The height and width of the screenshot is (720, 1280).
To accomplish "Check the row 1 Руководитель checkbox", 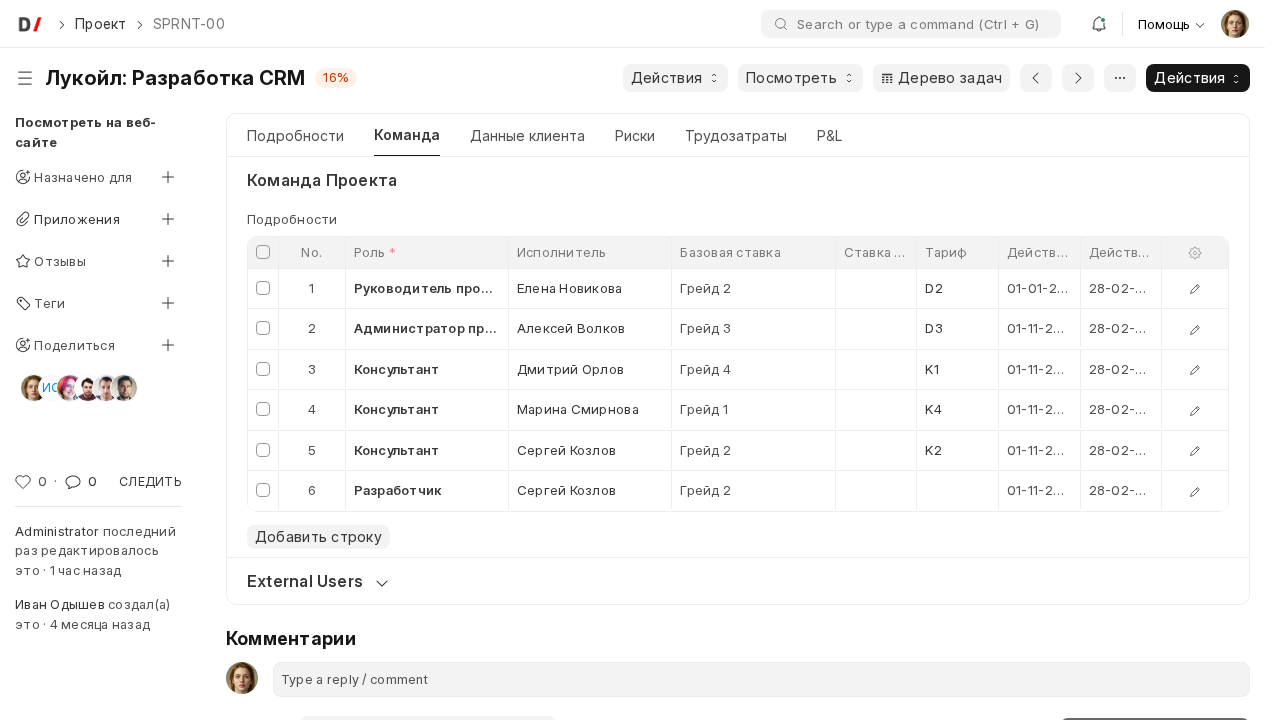I will point(263,288).
